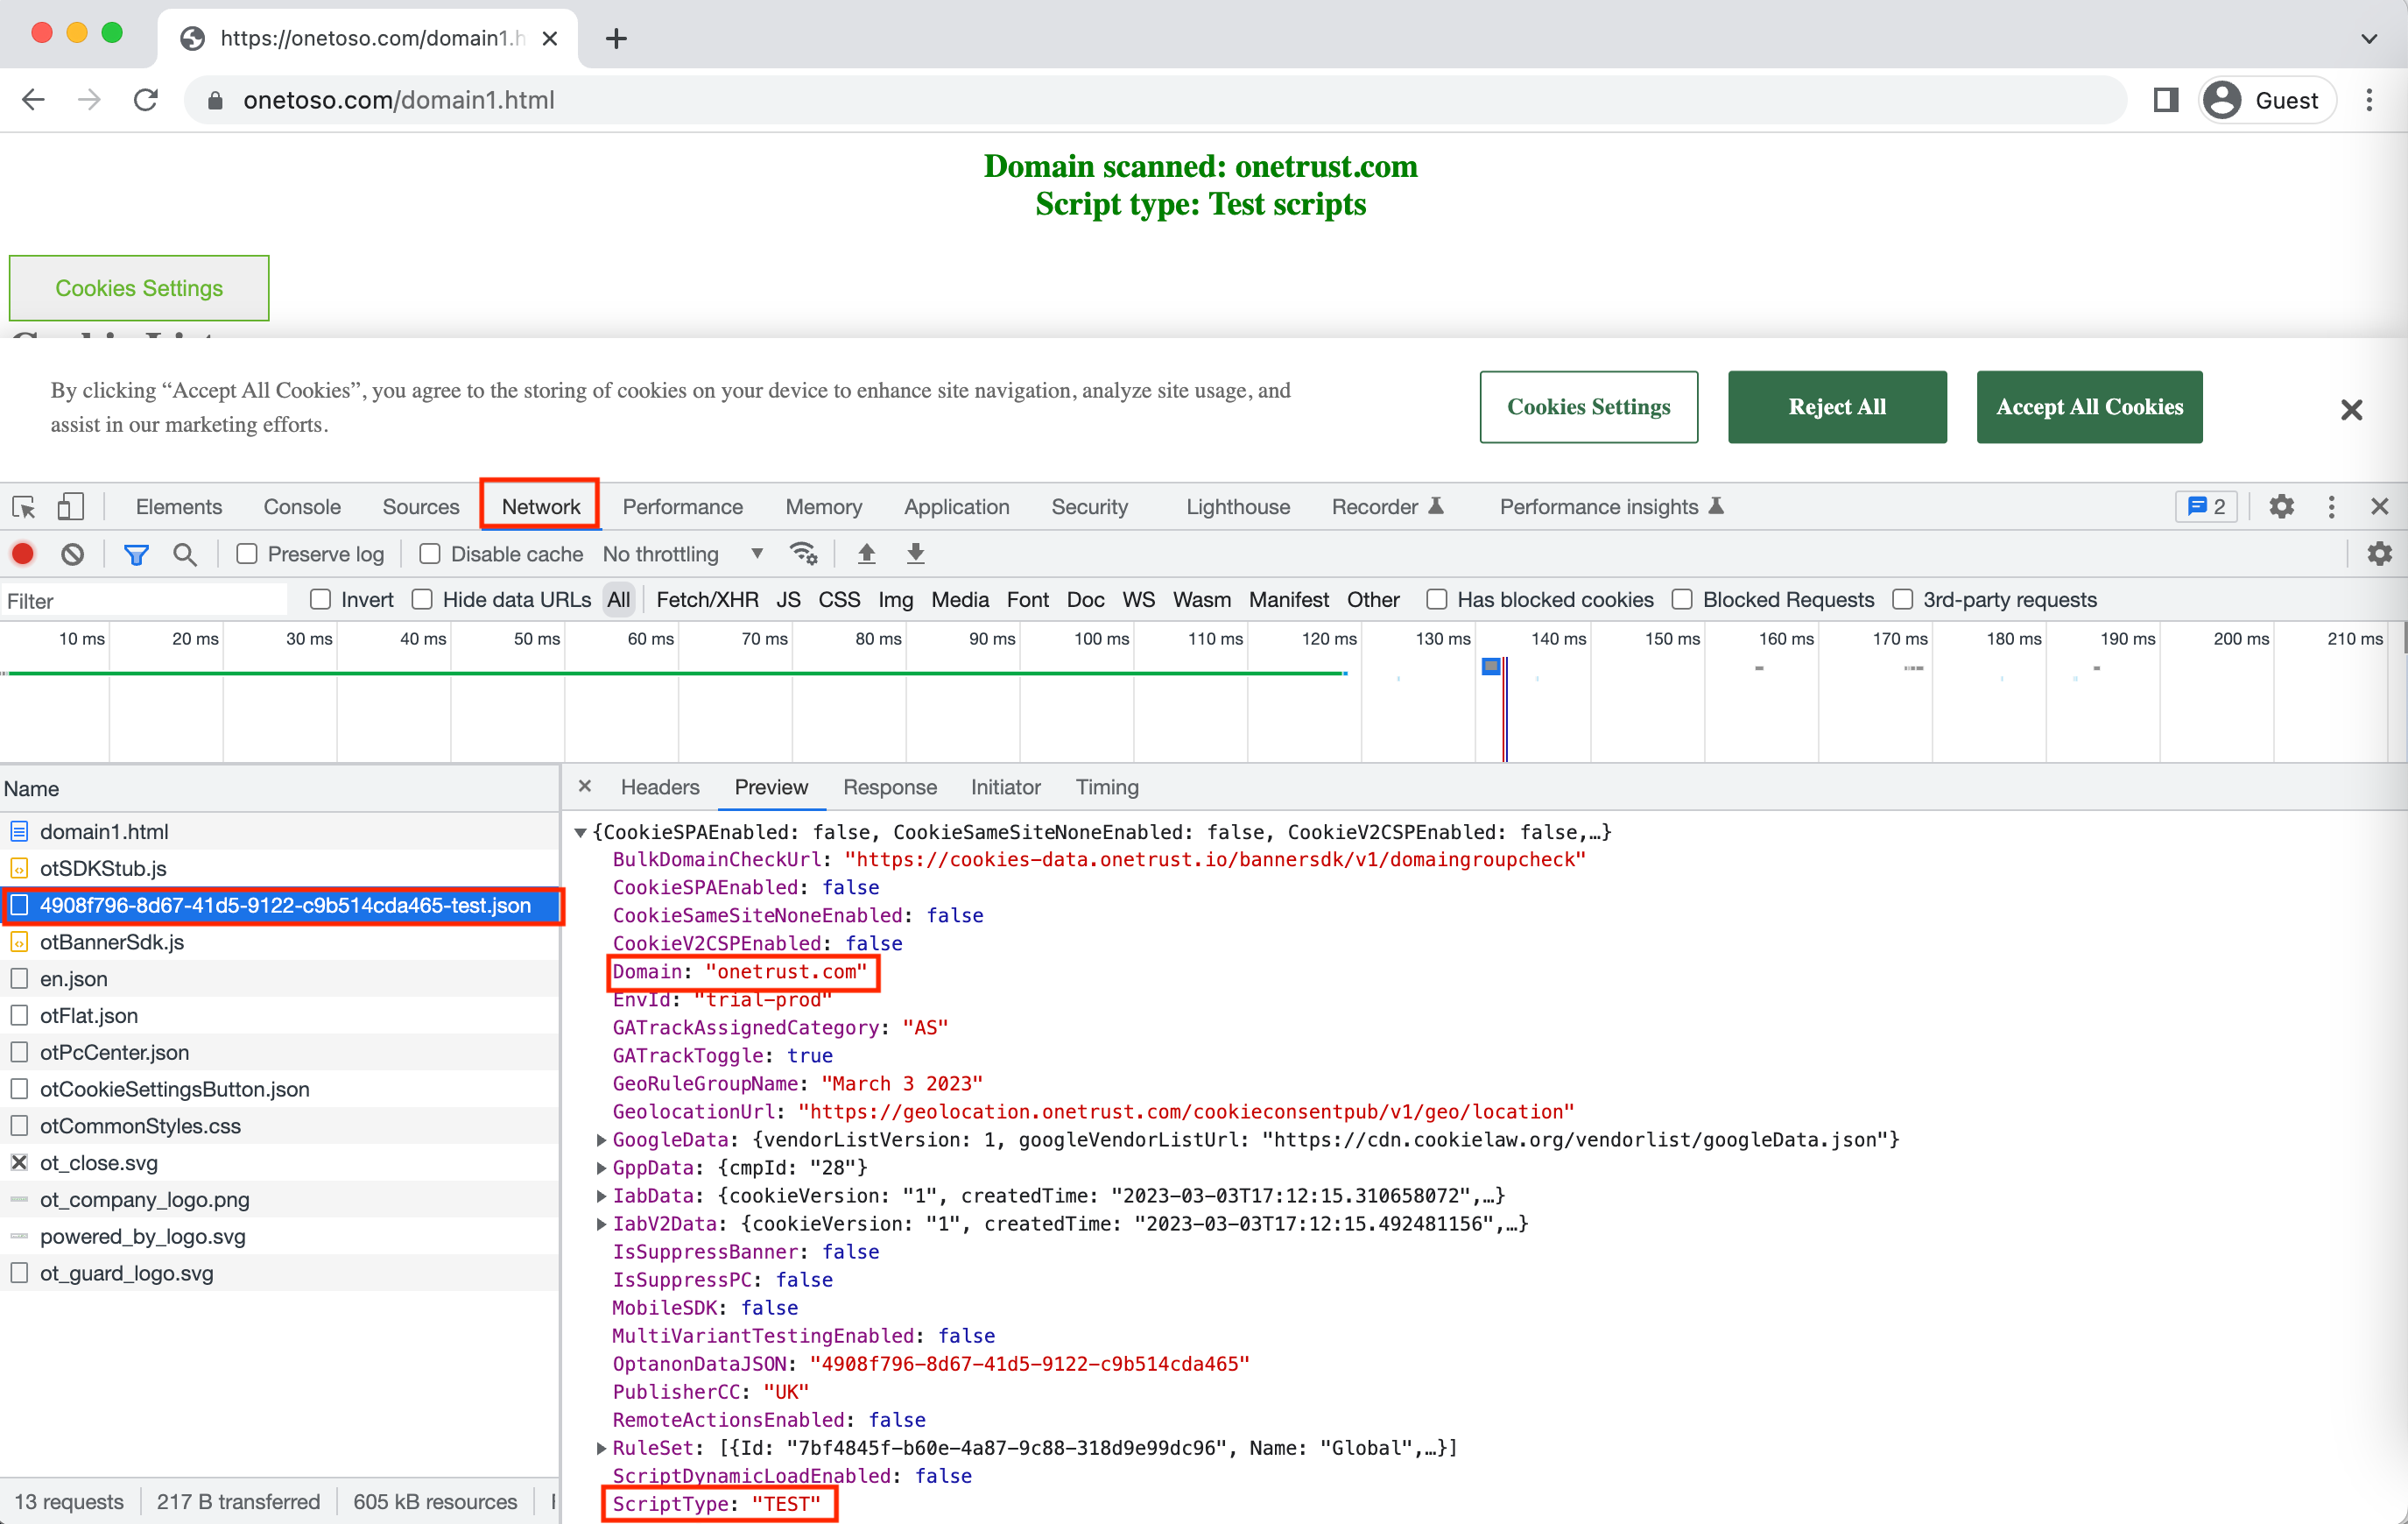Viewport: 2408px width, 1524px height.
Task: Expand the RuleSet array
Action: pyautogui.click(x=601, y=1448)
